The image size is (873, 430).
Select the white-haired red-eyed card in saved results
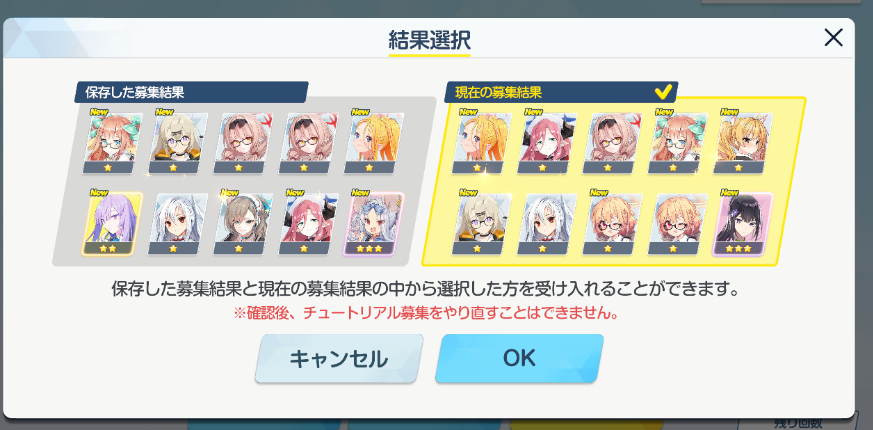(176, 224)
